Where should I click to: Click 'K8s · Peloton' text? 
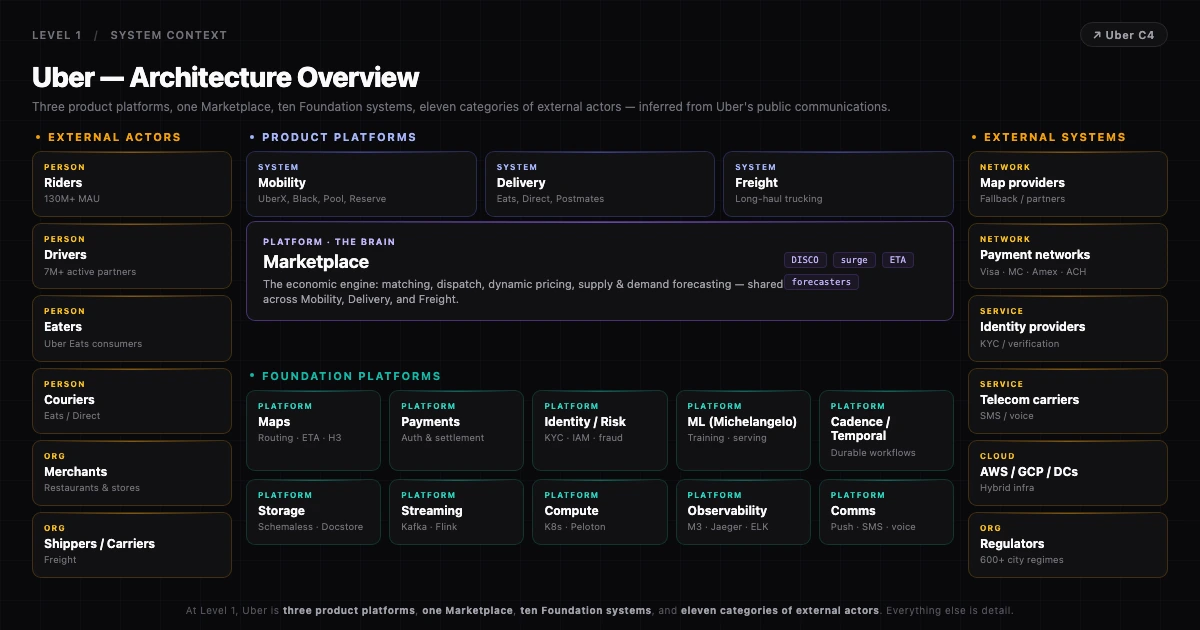[x=575, y=527]
